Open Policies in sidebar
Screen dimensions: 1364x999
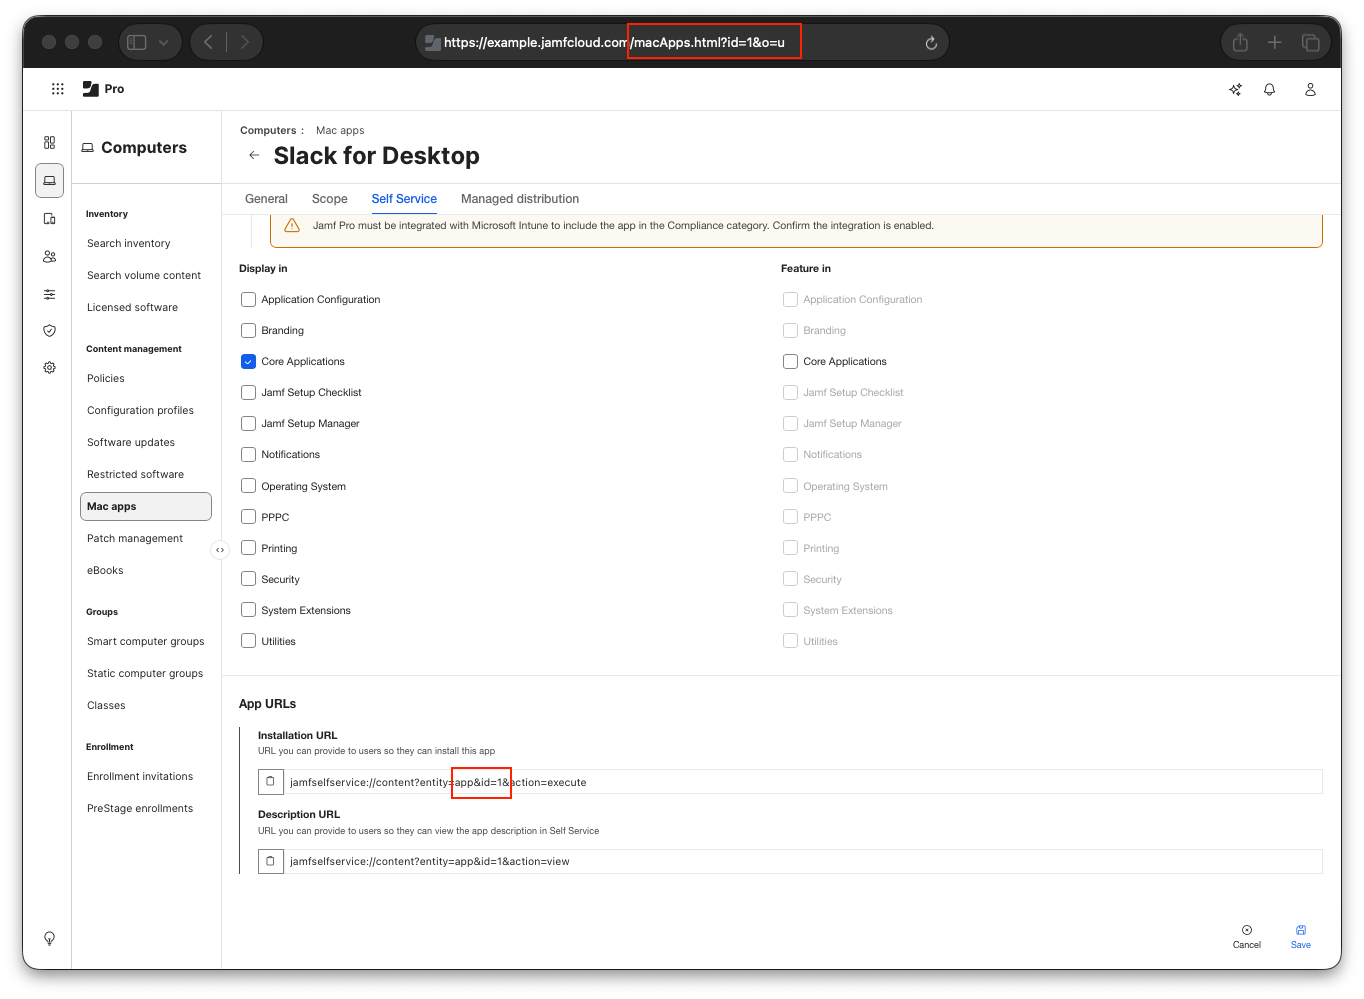point(106,378)
